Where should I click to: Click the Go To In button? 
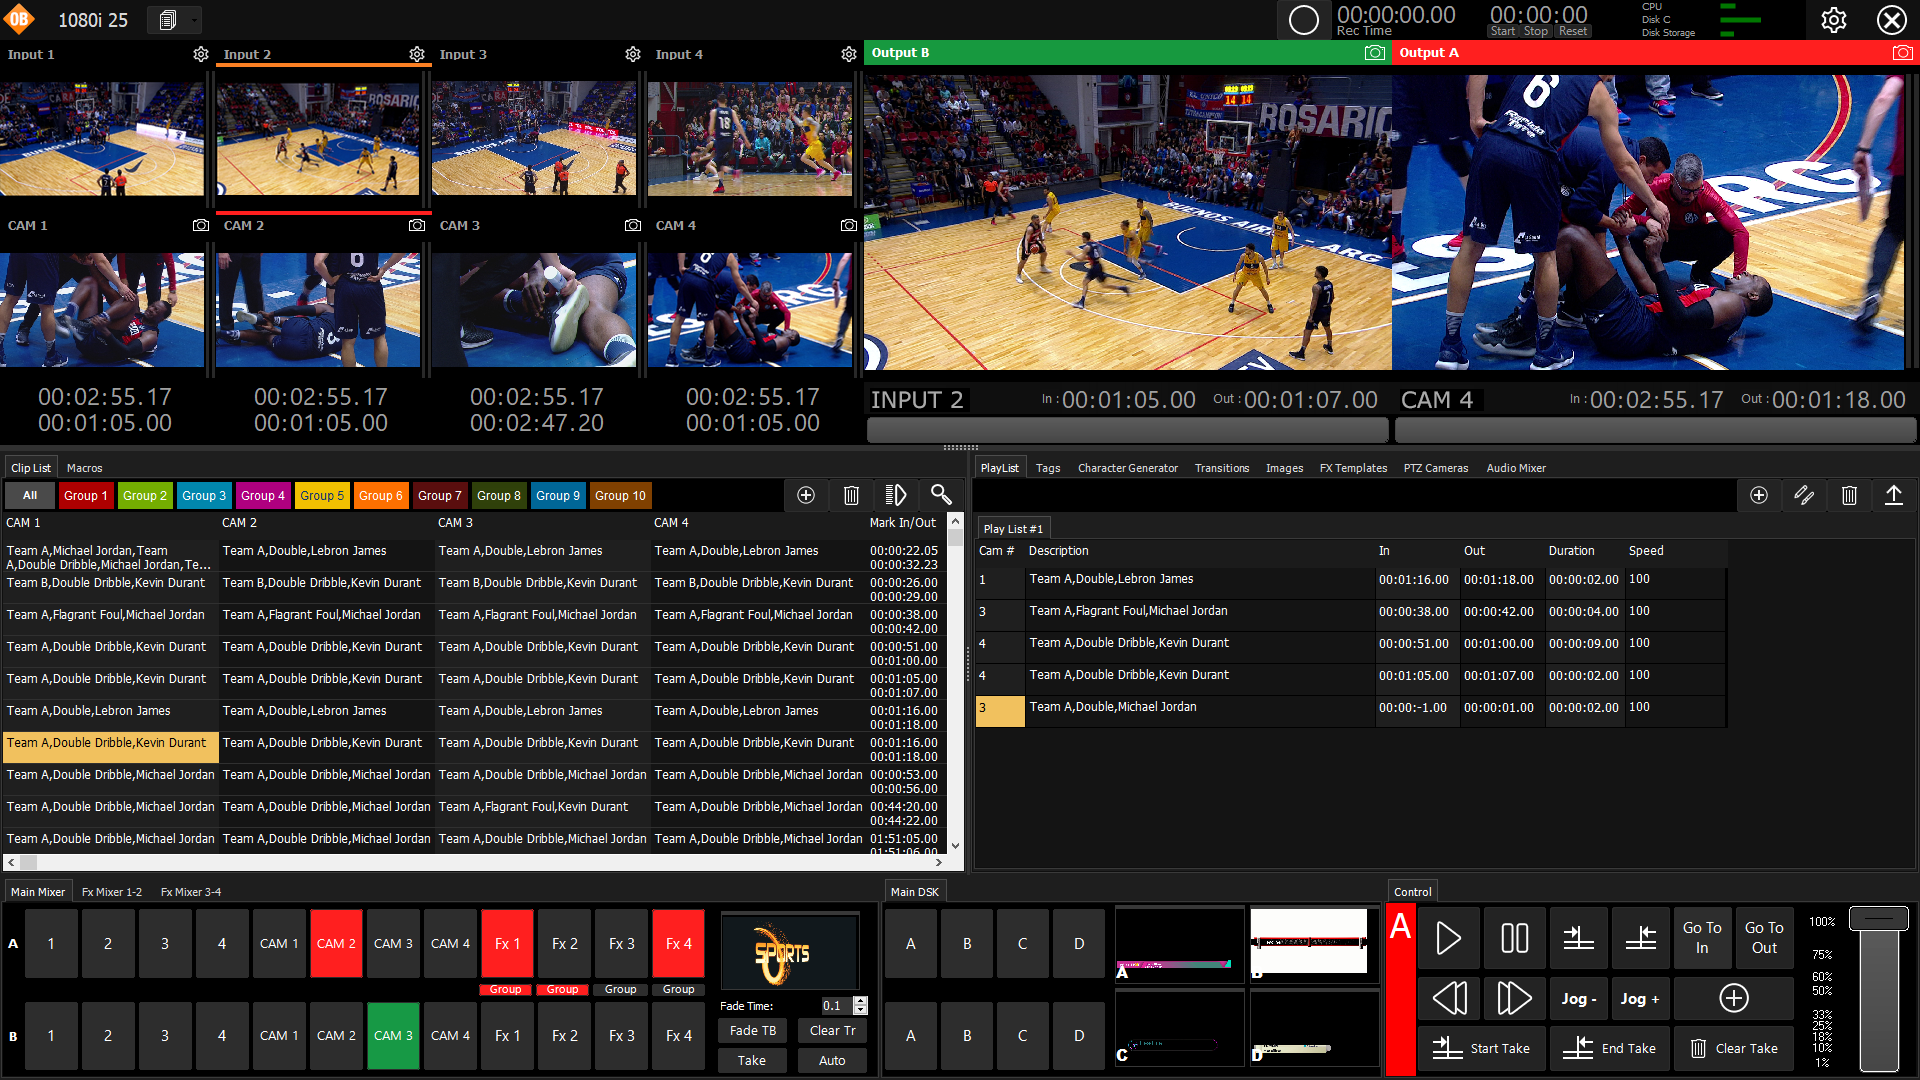coord(1702,938)
